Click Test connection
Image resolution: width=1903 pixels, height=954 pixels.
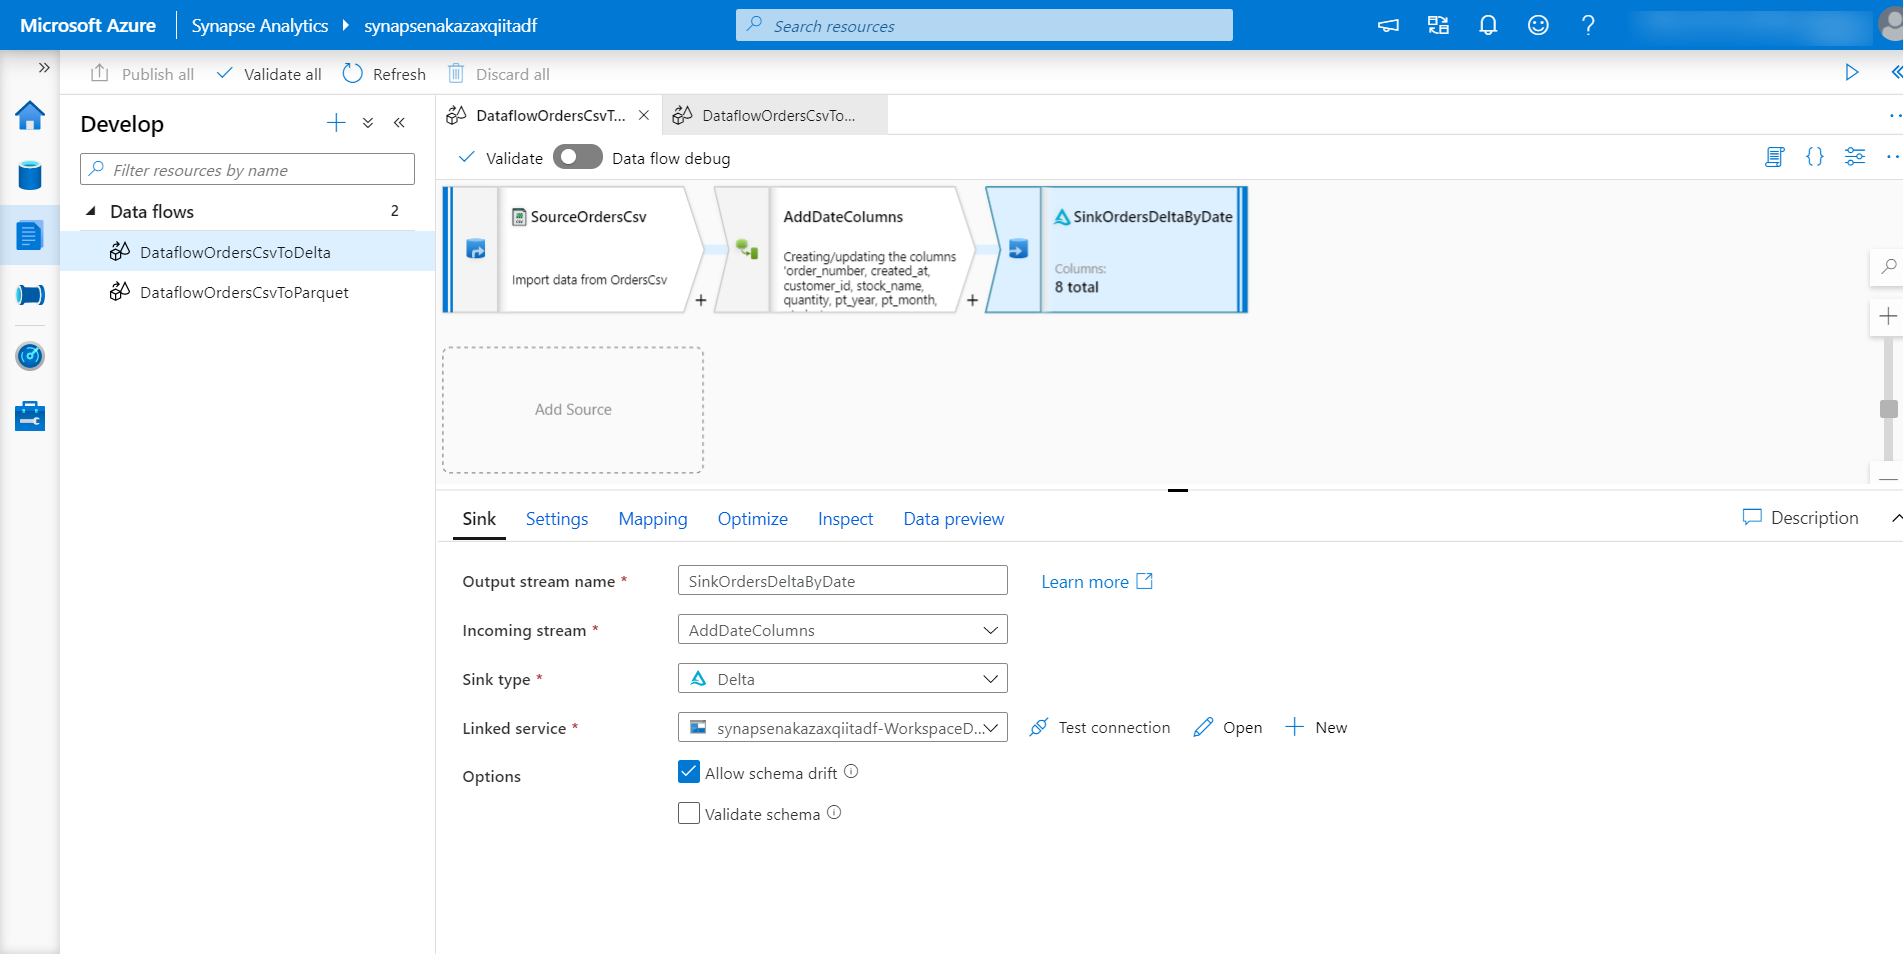1100,728
